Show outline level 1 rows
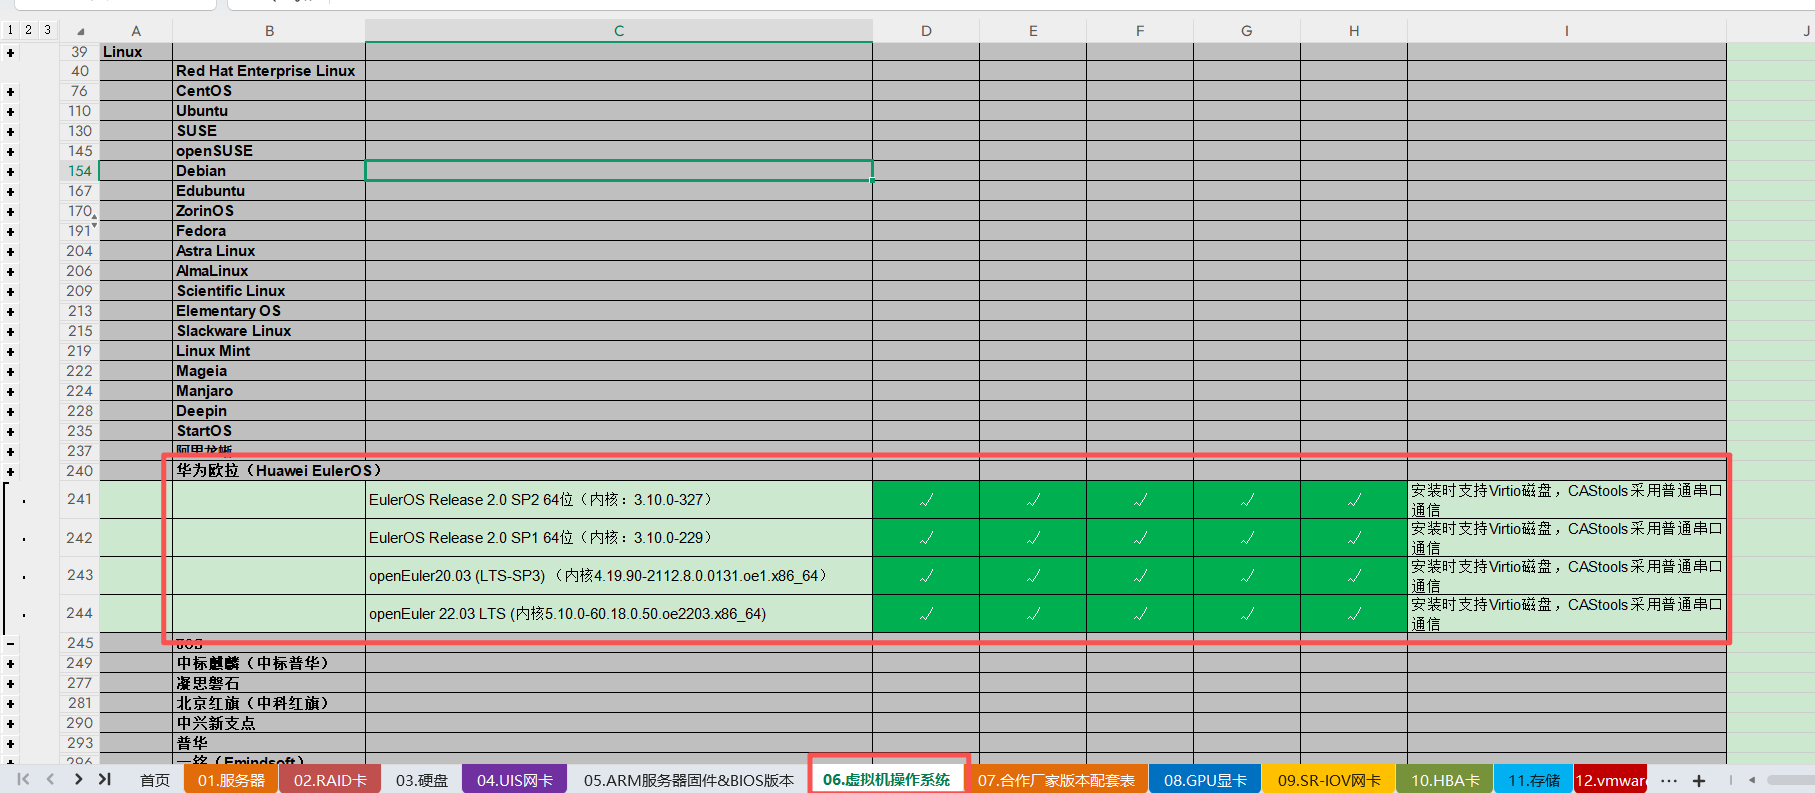 tap(10, 30)
